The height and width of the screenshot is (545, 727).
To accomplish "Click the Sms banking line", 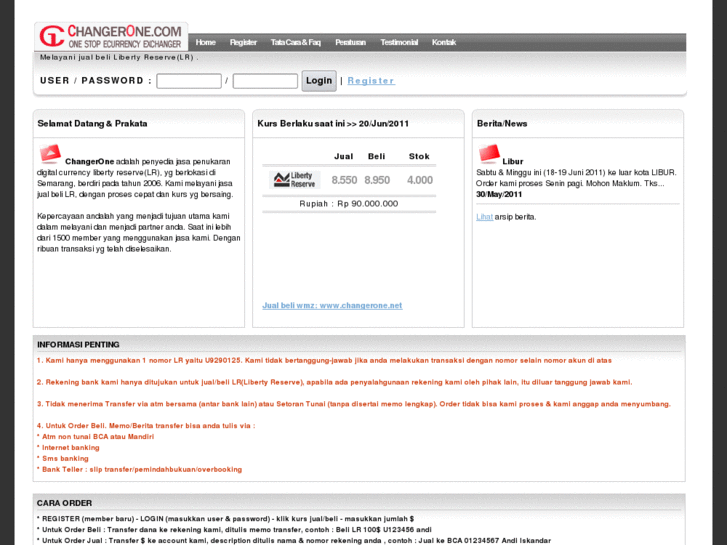I will (63, 458).
